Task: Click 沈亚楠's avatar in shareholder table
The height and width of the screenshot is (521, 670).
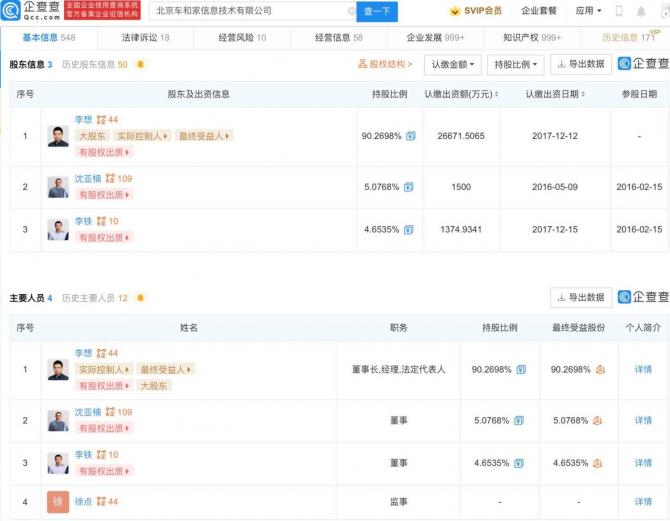Action: [58, 187]
